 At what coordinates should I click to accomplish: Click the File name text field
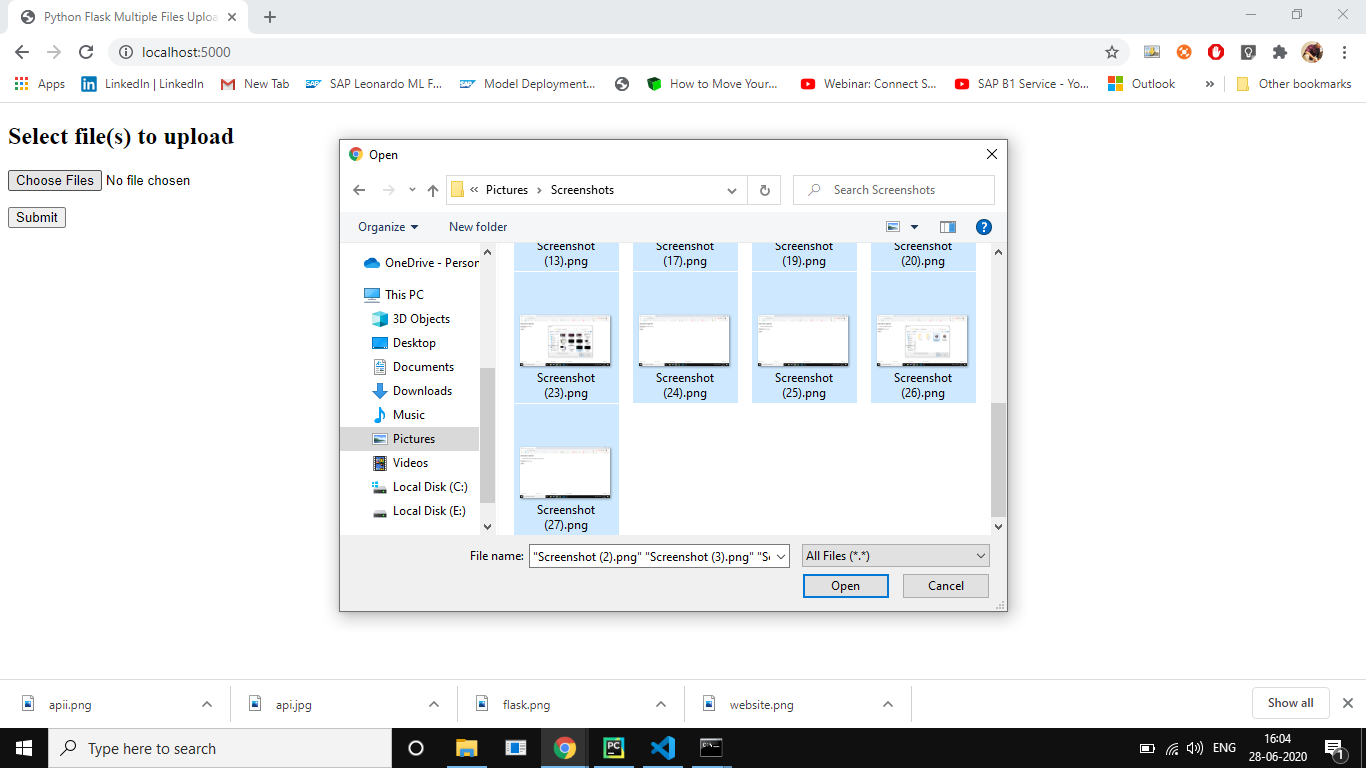coord(651,556)
